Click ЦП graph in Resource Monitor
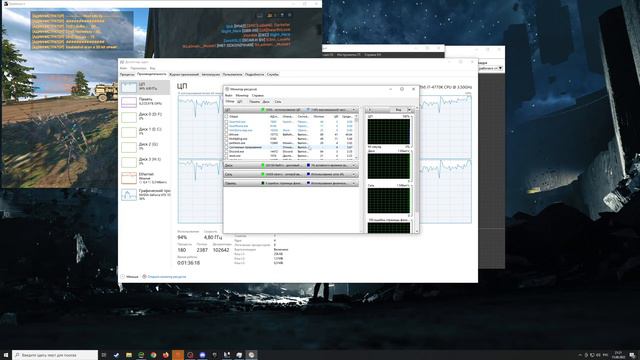The image size is (640, 360). (x=389, y=131)
